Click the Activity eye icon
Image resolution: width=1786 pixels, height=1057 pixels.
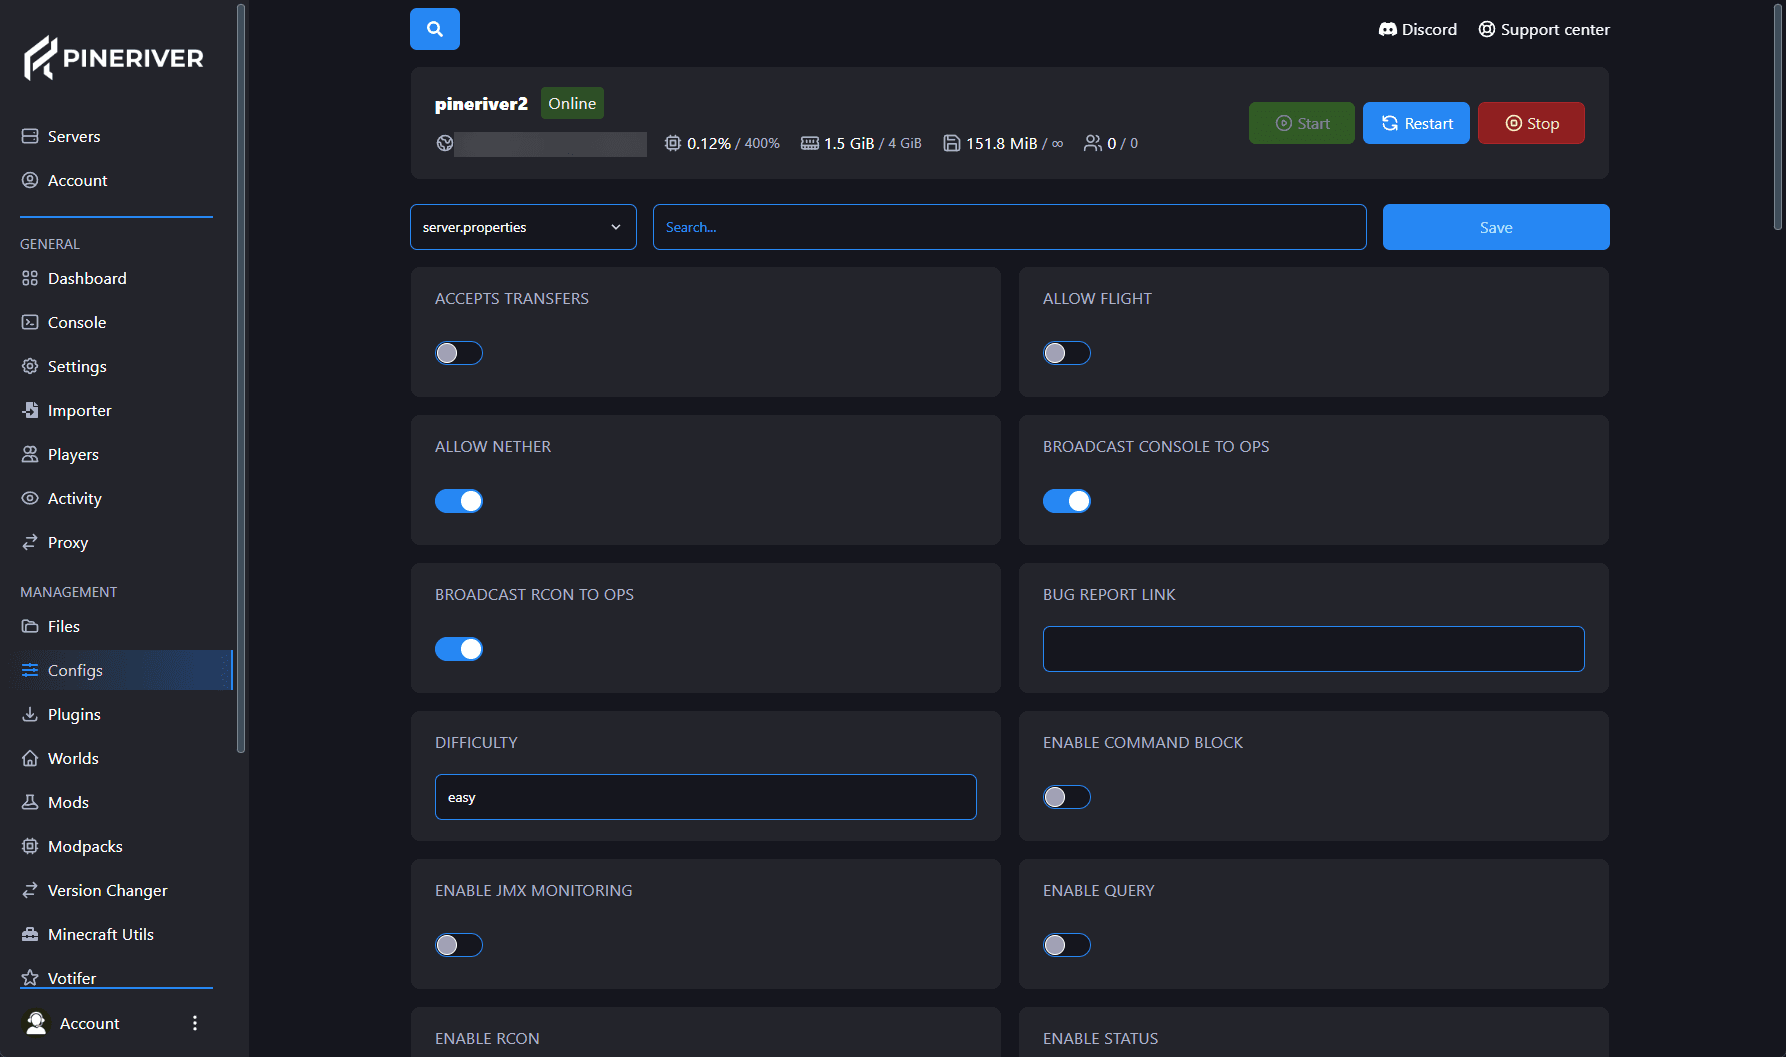click(30, 498)
